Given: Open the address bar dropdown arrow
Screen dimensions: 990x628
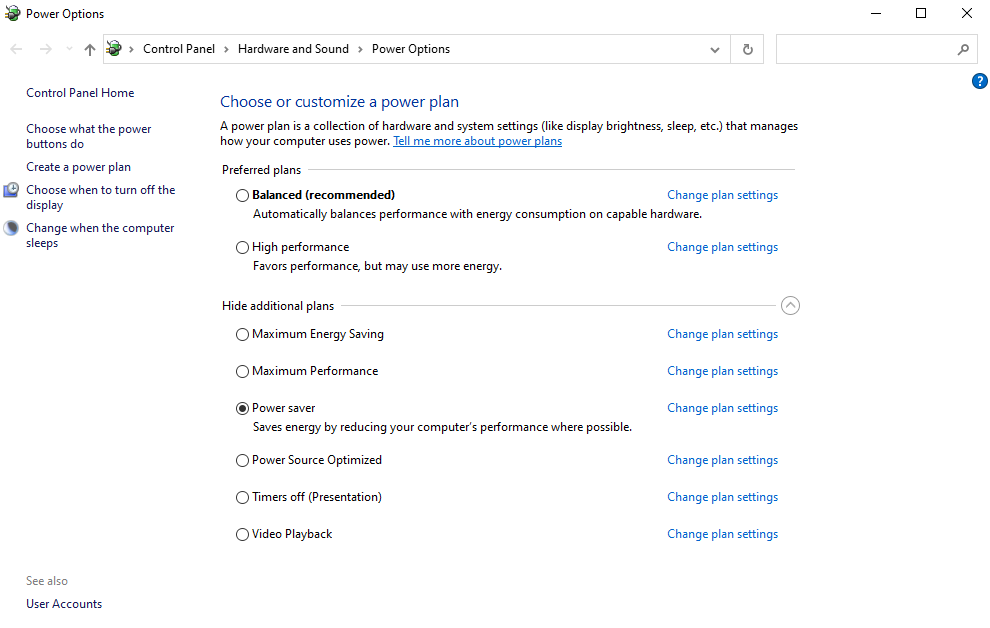Looking at the screenshot, I should (x=714, y=48).
